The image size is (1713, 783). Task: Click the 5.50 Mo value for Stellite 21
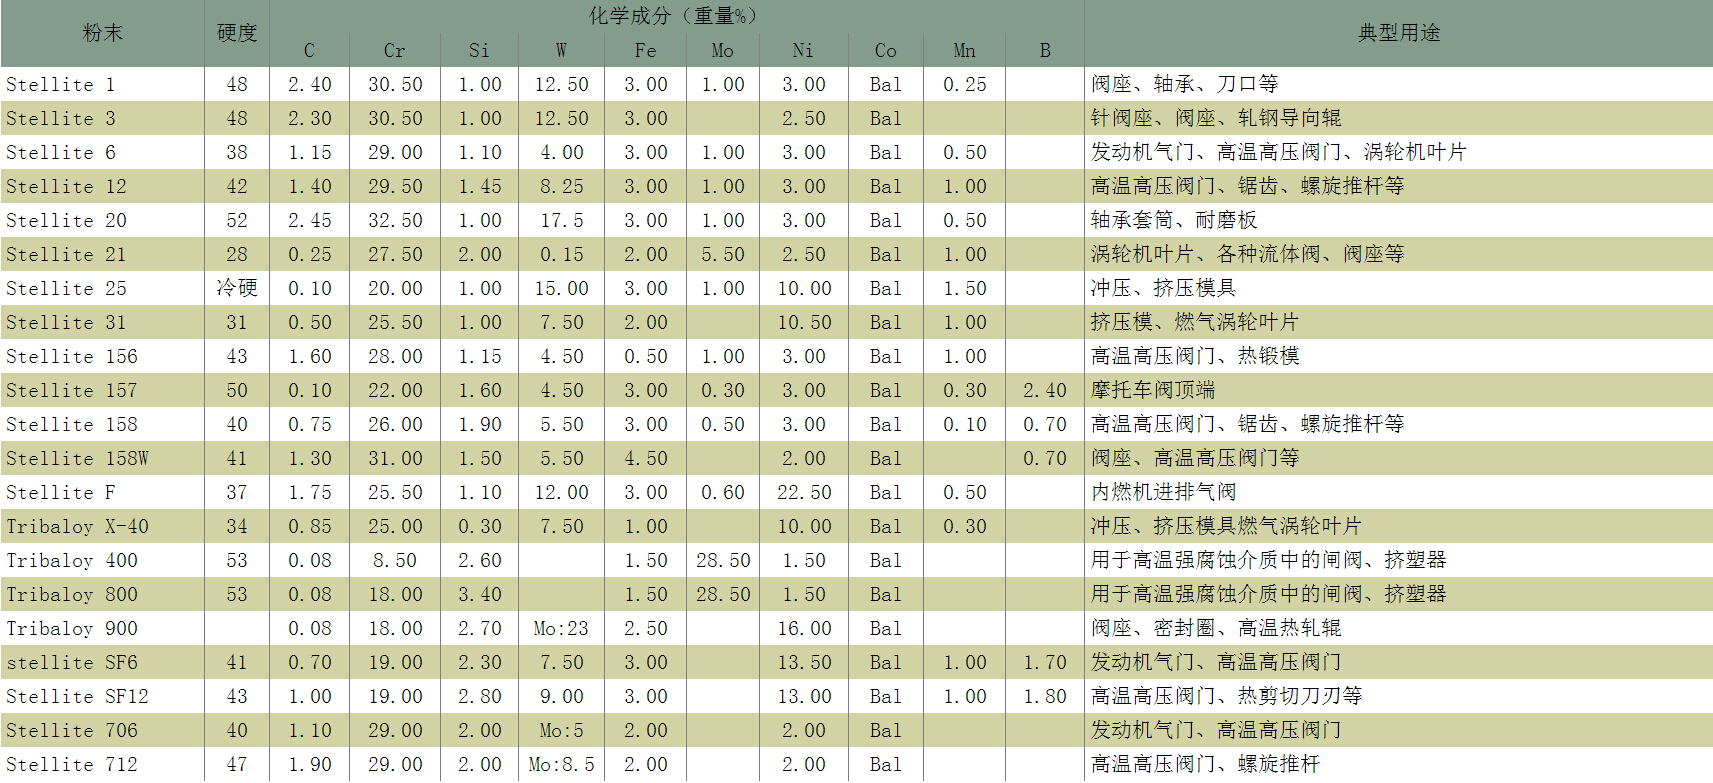pos(723,255)
